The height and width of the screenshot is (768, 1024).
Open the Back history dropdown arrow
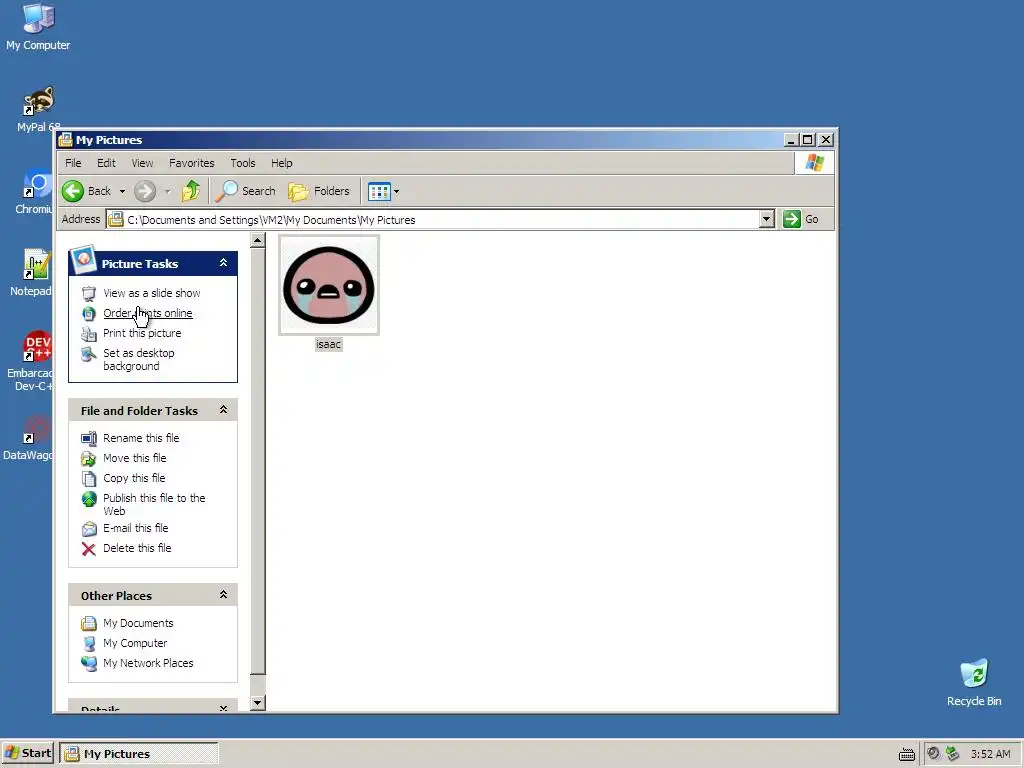click(x=122, y=191)
